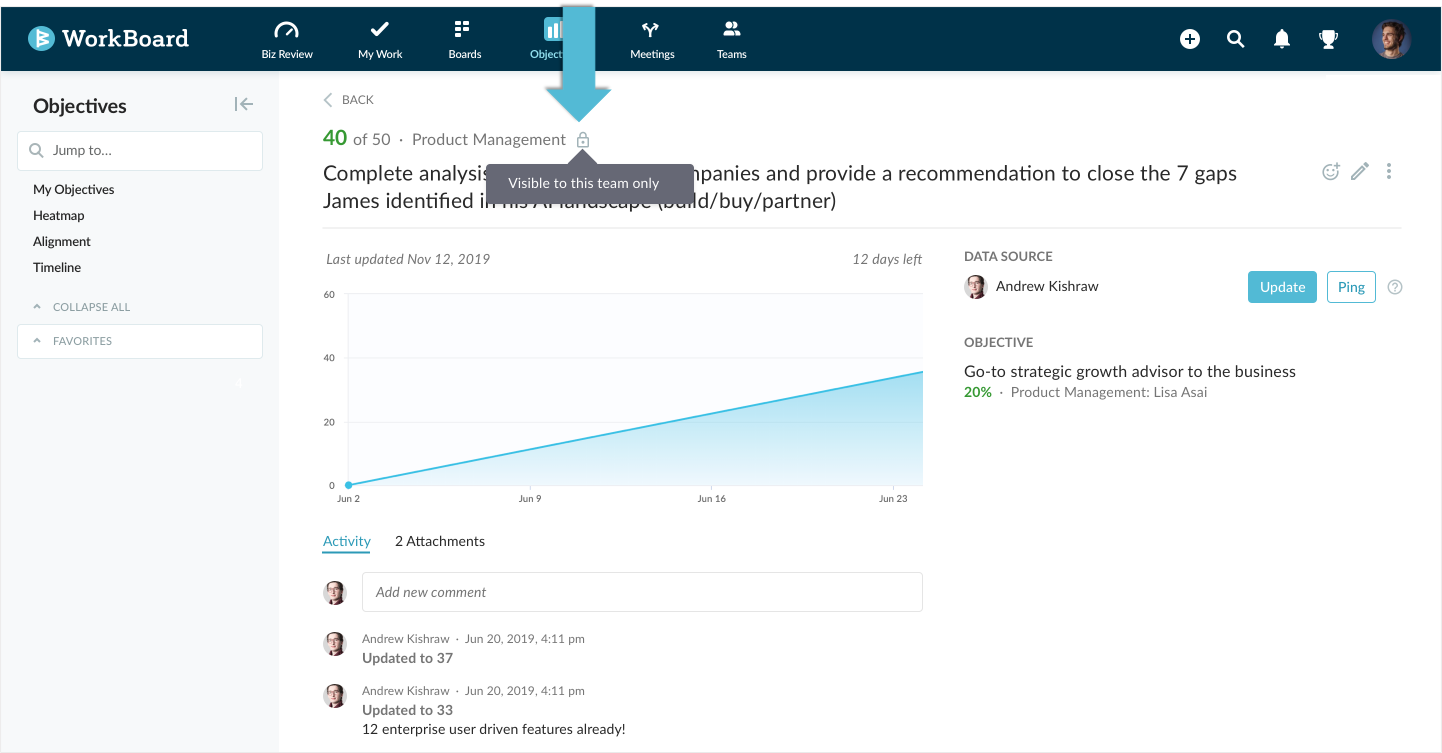Click 'Last updated Nov 12, 2019' text
The width and height of the screenshot is (1442, 753).
[x=408, y=259]
